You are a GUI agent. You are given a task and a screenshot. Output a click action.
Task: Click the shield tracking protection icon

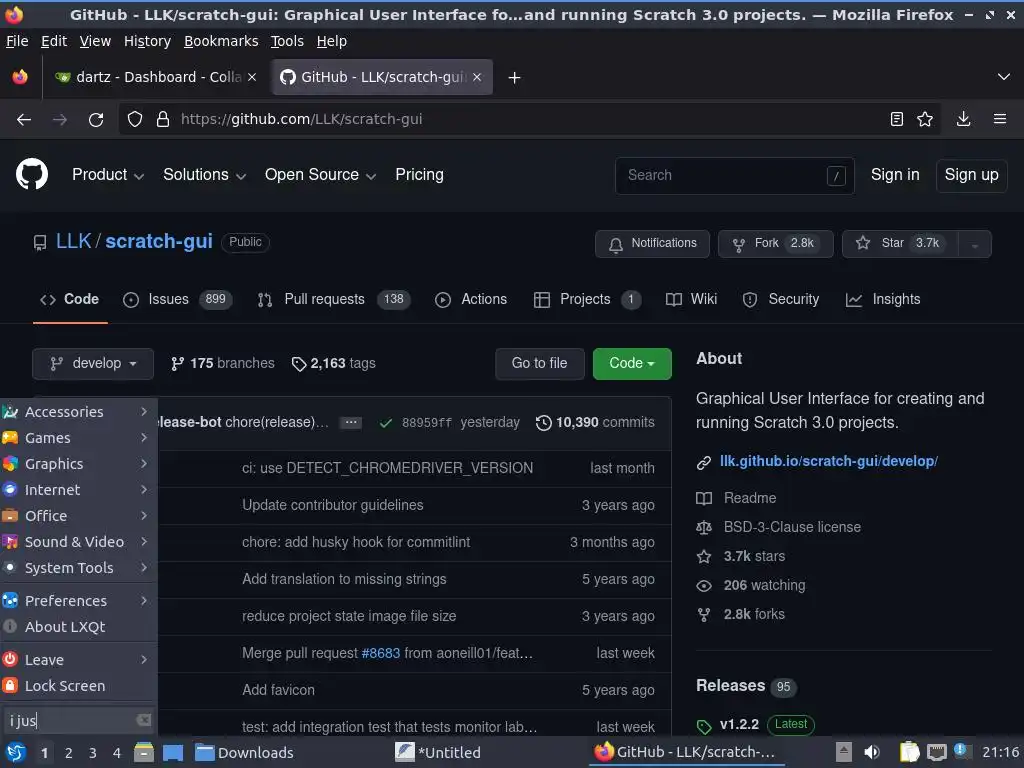point(135,120)
